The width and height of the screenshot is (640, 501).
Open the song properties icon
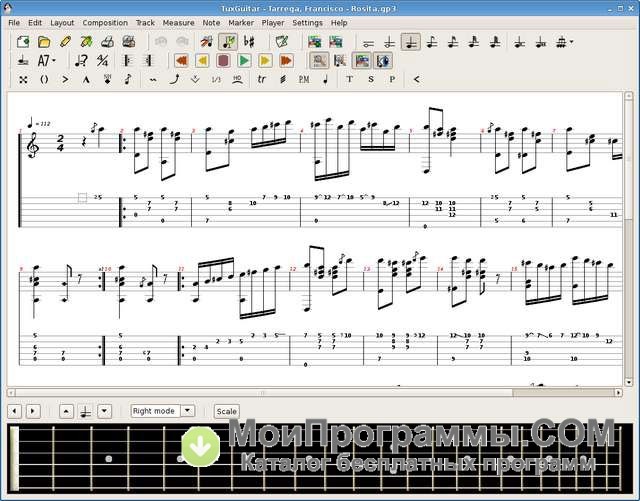click(282, 42)
